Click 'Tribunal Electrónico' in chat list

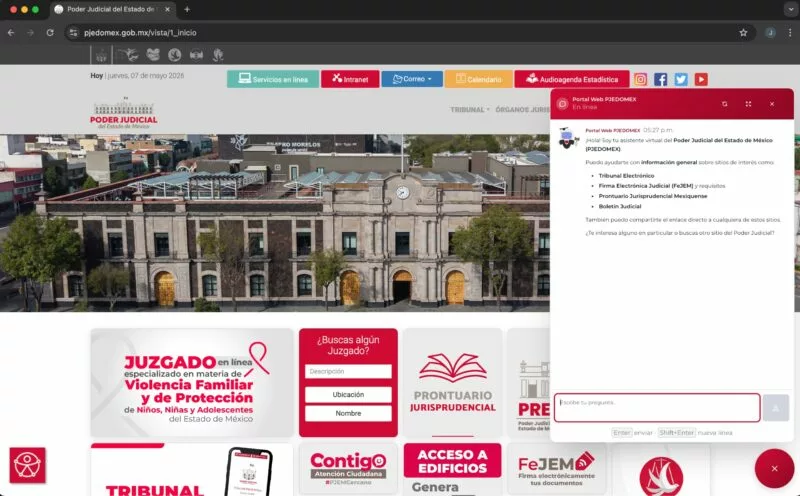click(626, 176)
